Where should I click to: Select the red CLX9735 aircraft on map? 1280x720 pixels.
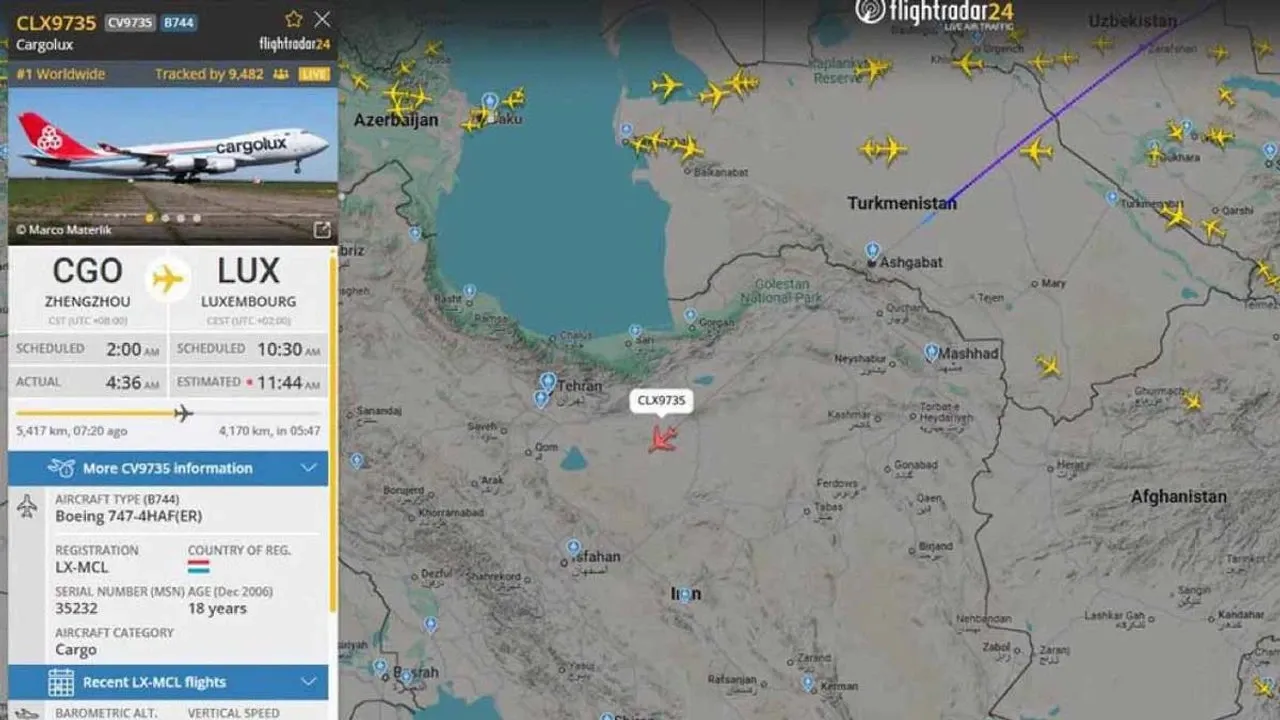coord(662,437)
